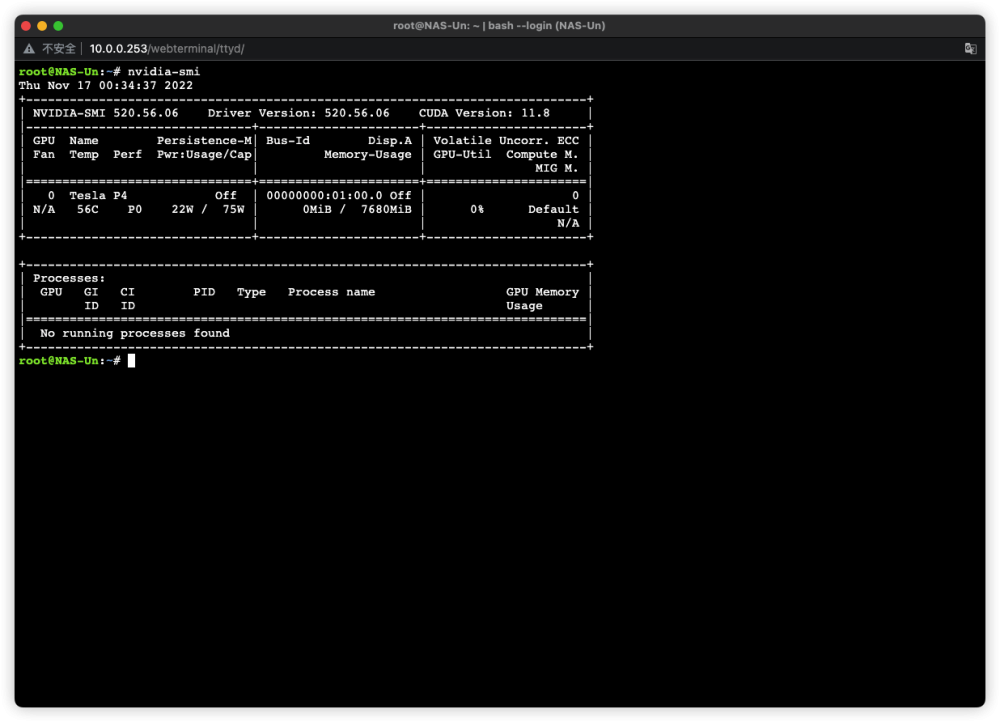Click the 'Process name' column header

point(331,292)
